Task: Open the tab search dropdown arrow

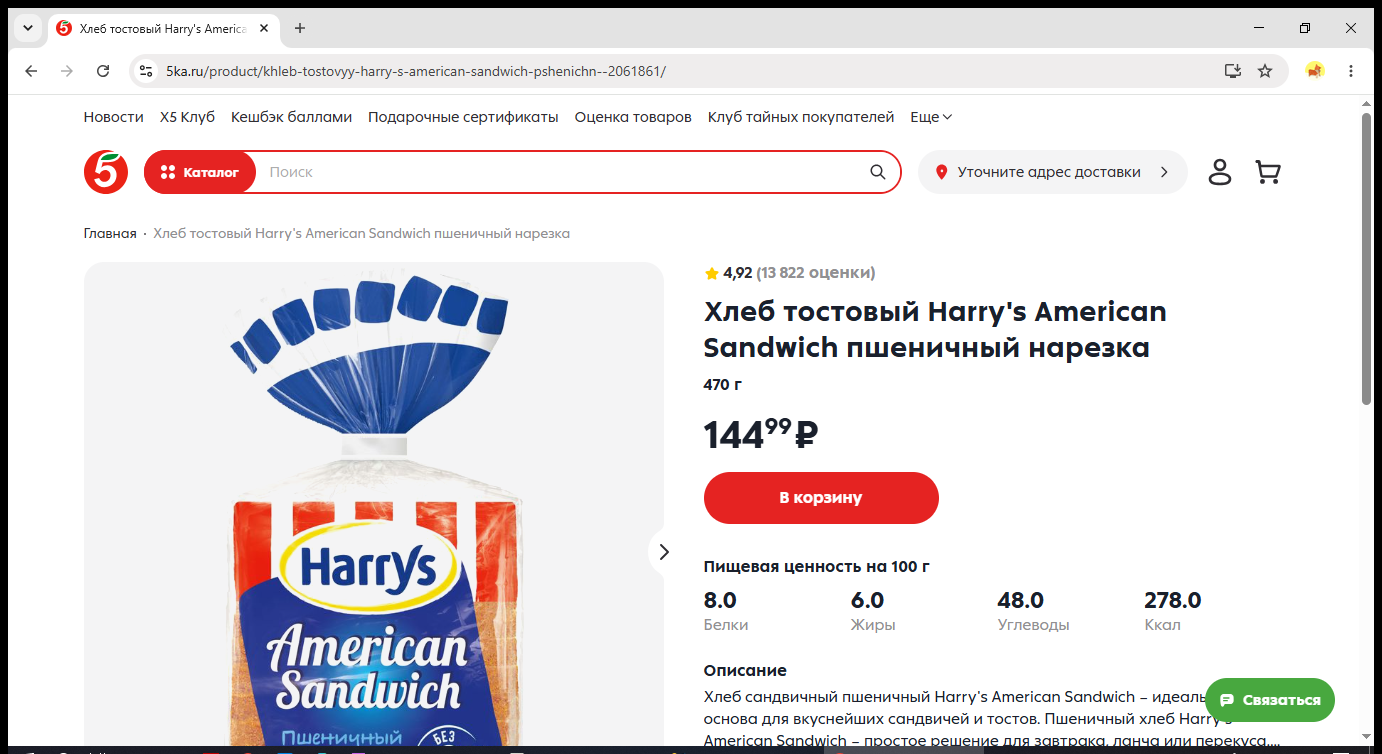Action: [27, 28]
